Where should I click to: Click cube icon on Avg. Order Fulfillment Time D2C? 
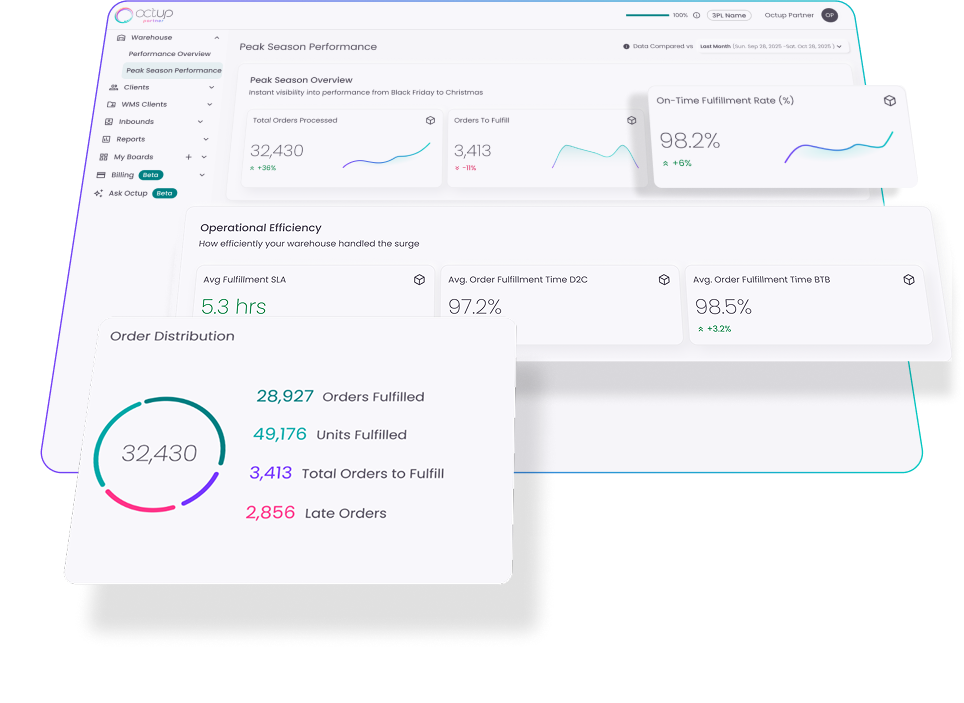pos(664,280)
